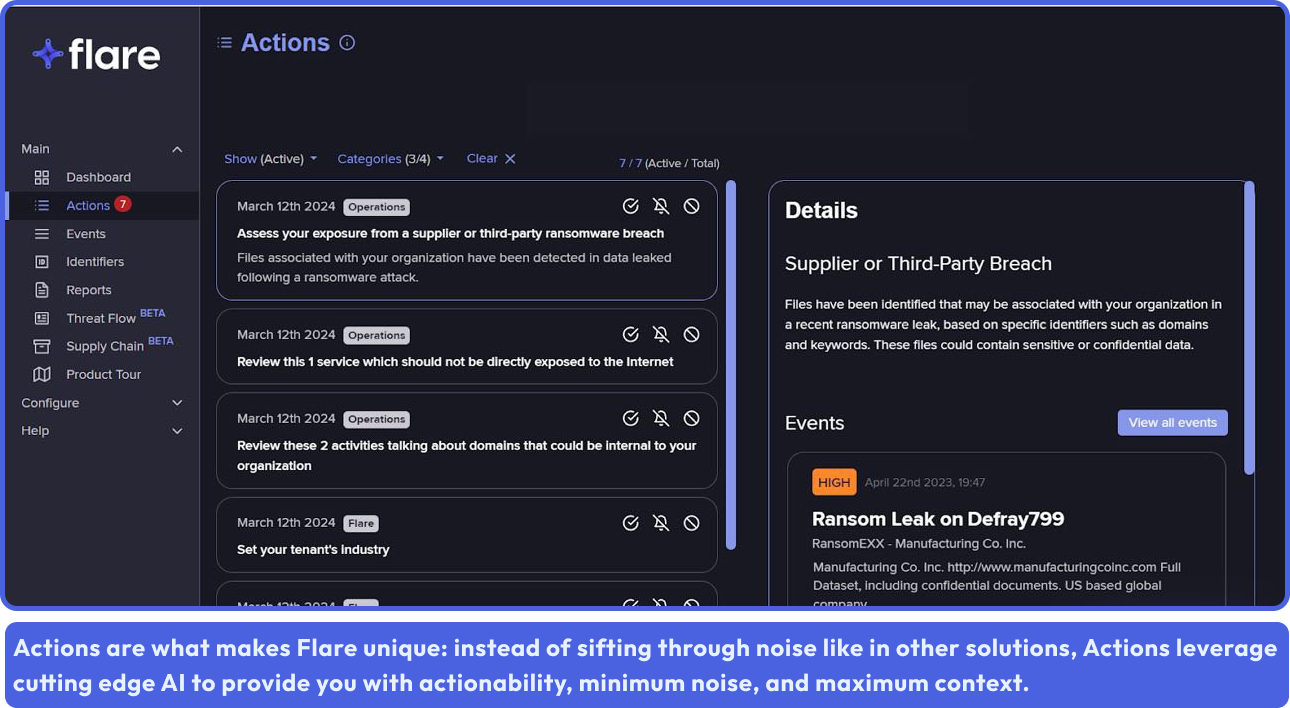1290x708 pixels.
Task: Click the Supply Chain box icon
Action: point(42,346)
